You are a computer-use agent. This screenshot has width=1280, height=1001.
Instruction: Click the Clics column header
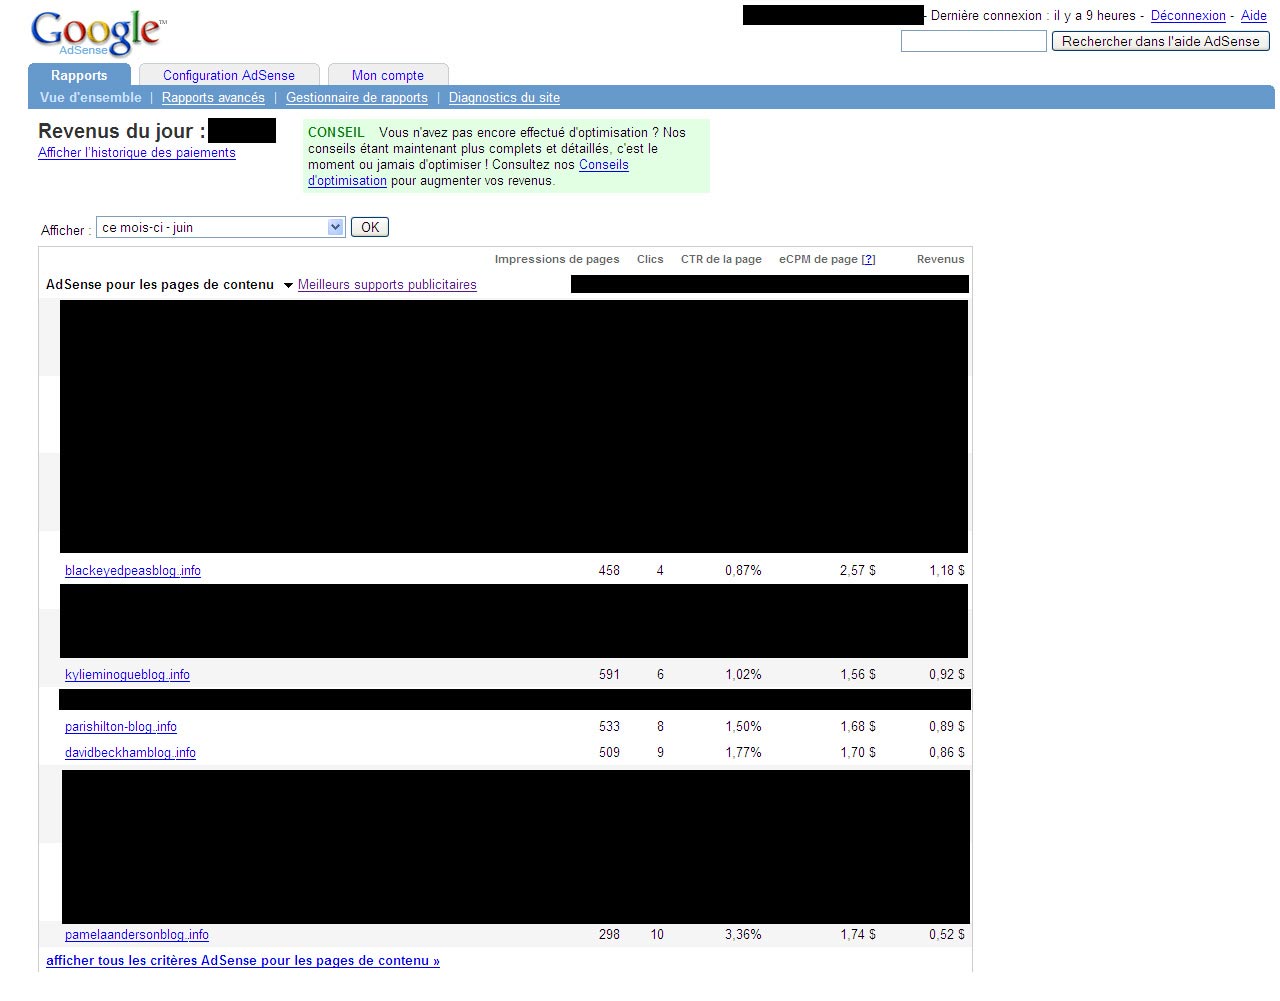point(650,259)
